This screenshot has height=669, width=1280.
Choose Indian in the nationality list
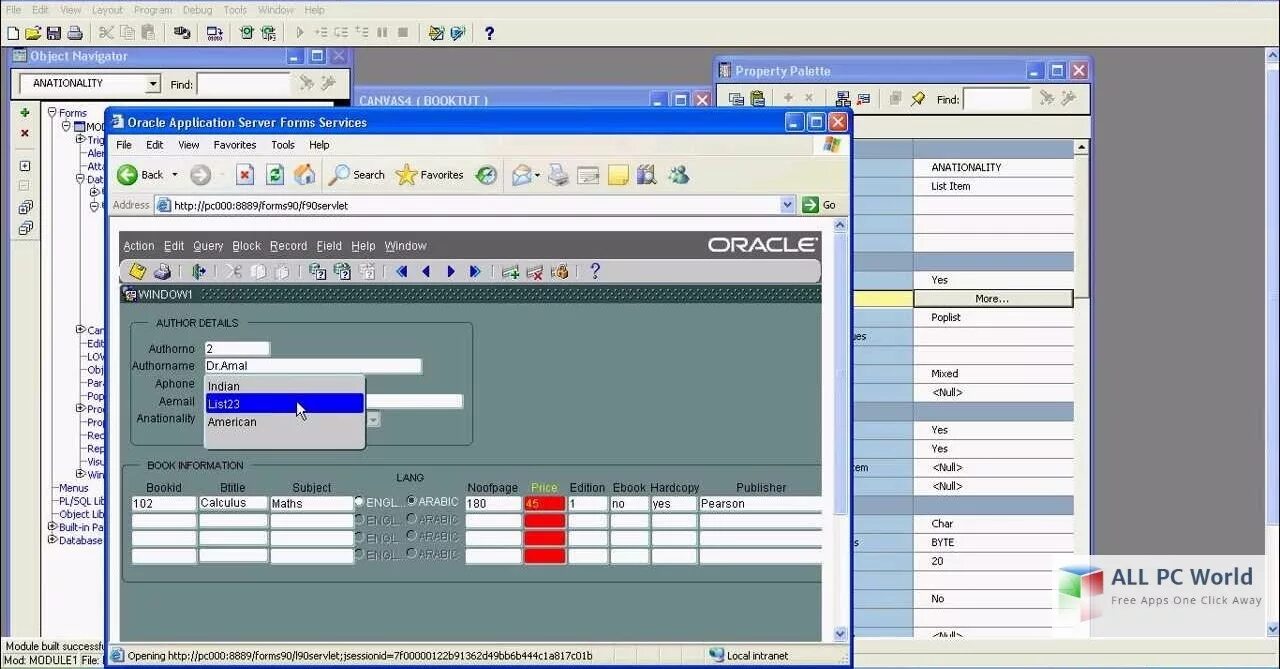click(284, 386)
